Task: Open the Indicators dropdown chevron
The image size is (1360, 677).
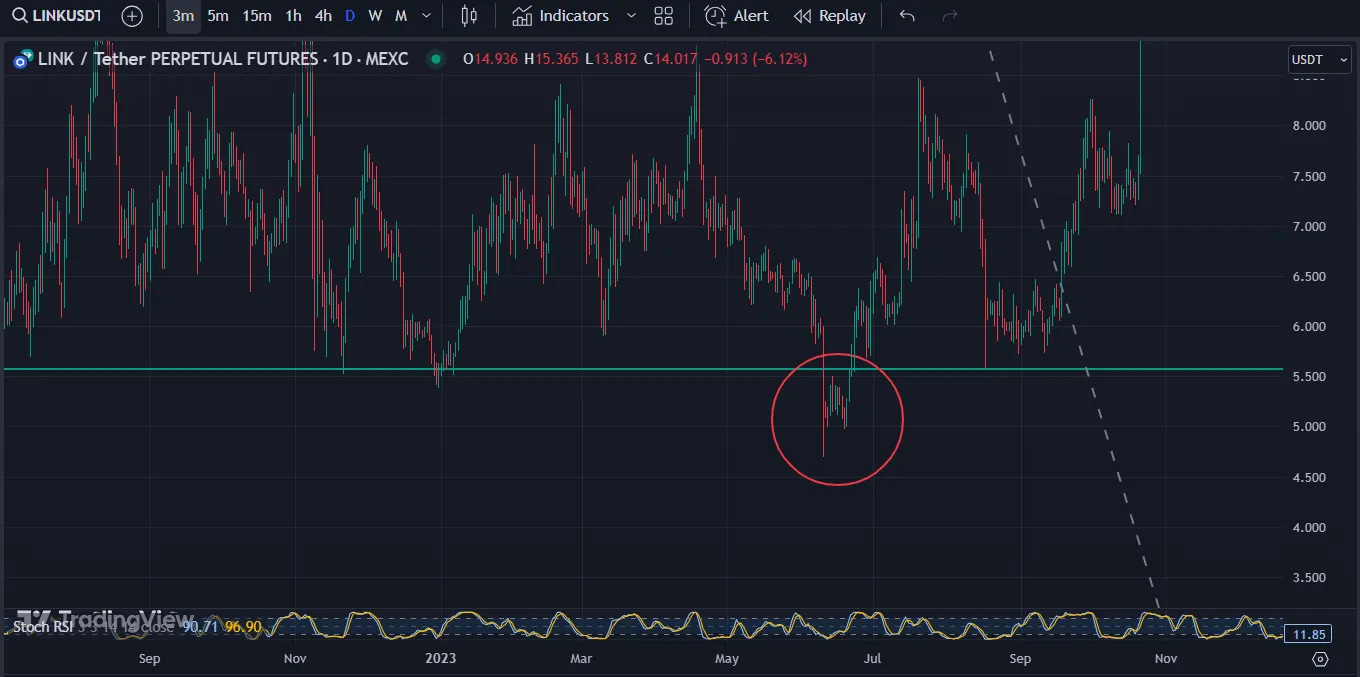Action: [630, 16]
